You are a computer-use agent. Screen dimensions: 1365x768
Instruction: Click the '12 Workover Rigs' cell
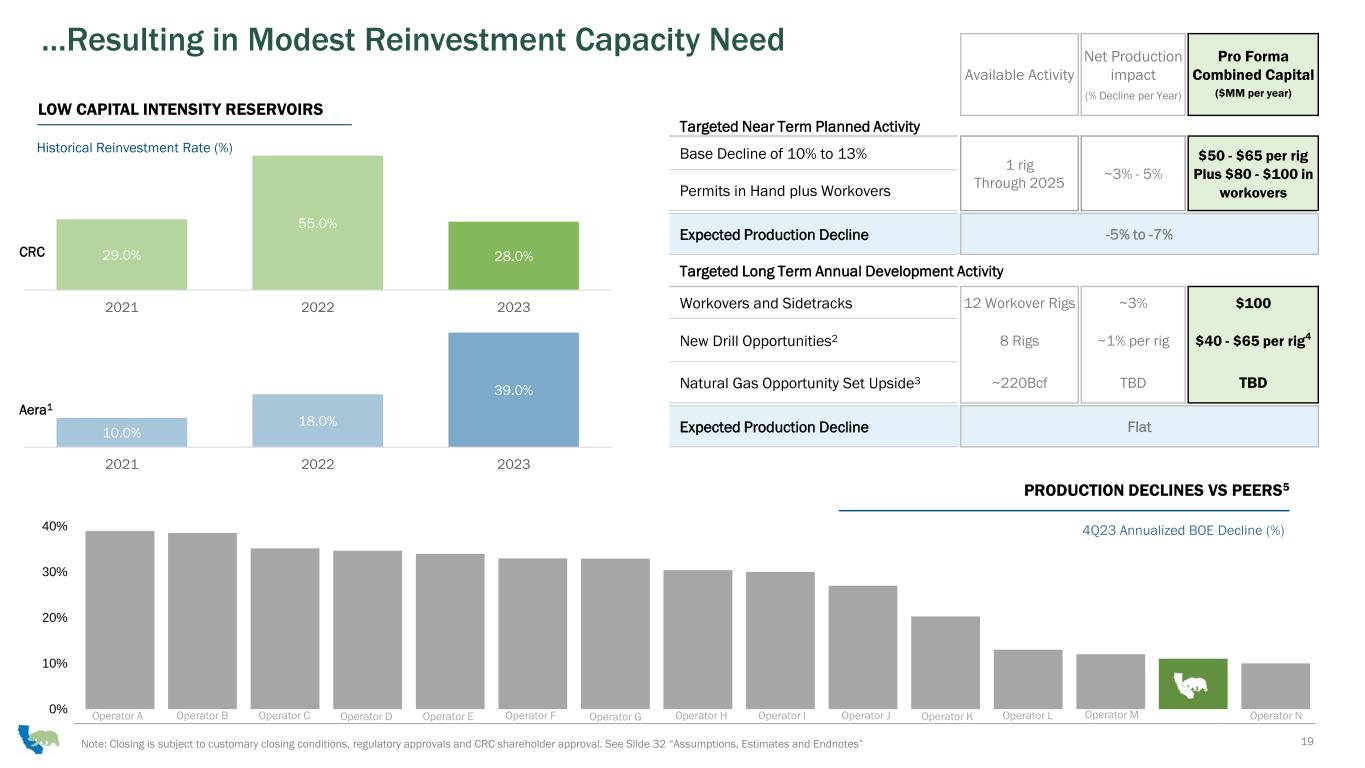click(x=1019, y=303)
